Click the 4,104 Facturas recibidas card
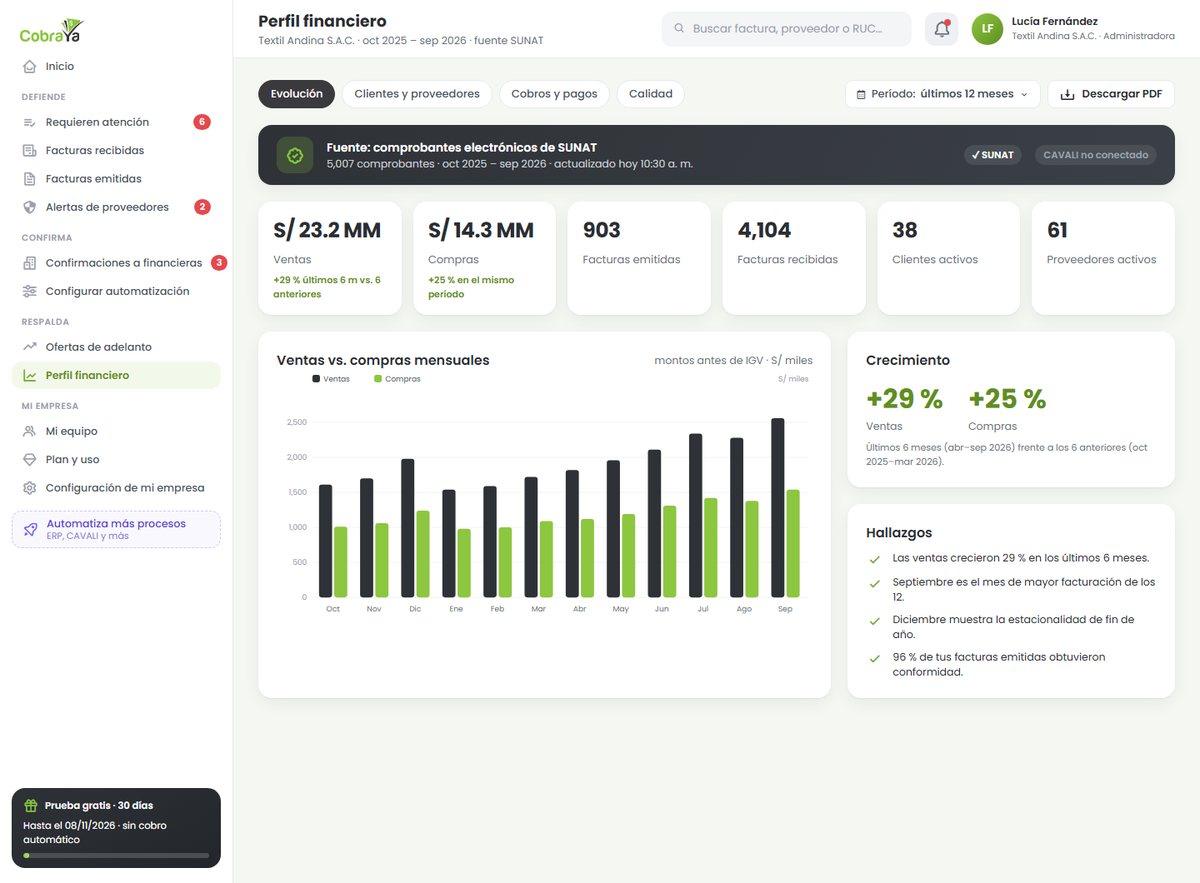This screenshot has height=883, width=1200. click(x=794, y=258)
